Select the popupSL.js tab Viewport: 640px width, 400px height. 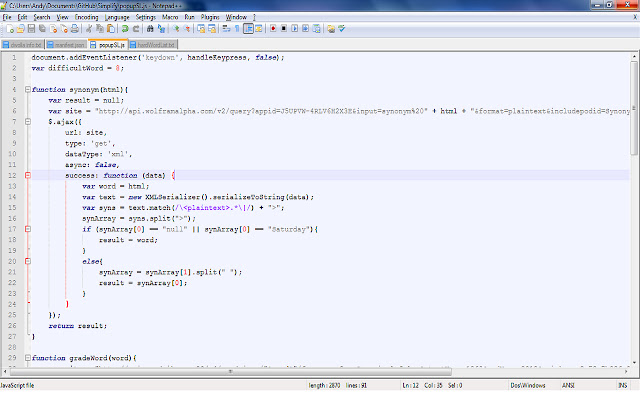point(108,44)
